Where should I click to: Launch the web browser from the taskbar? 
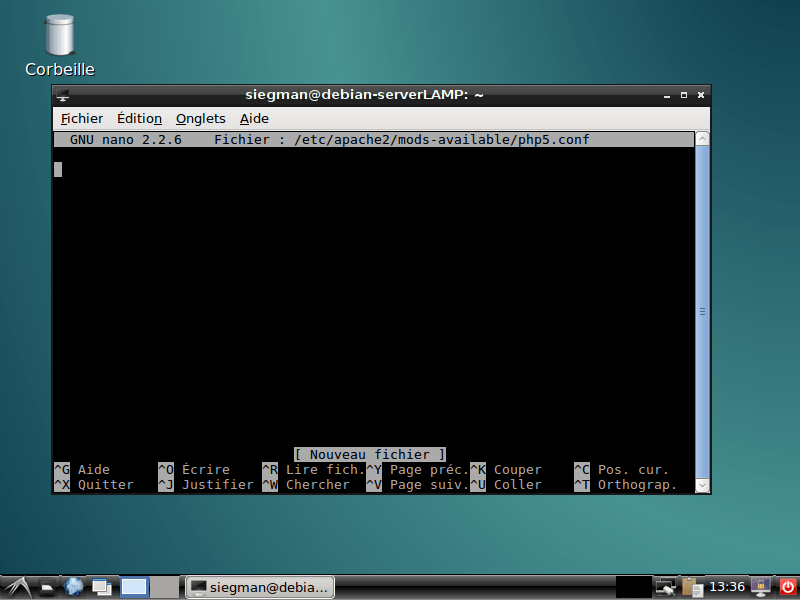[x=74, y=587]
